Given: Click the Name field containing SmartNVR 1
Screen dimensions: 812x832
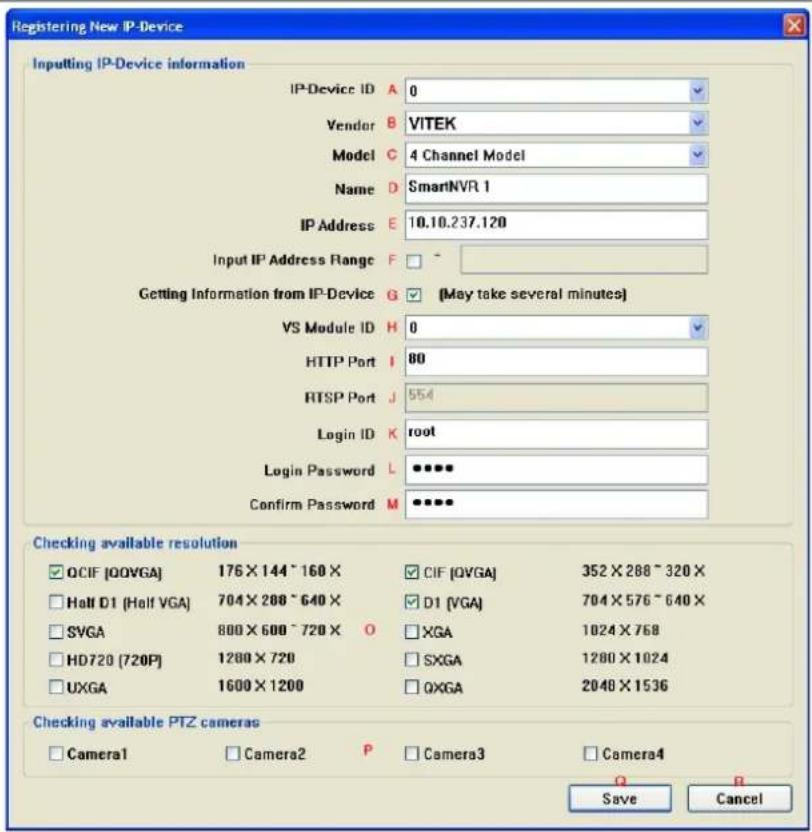Looking at the screenshot, I should click(556, 188).
